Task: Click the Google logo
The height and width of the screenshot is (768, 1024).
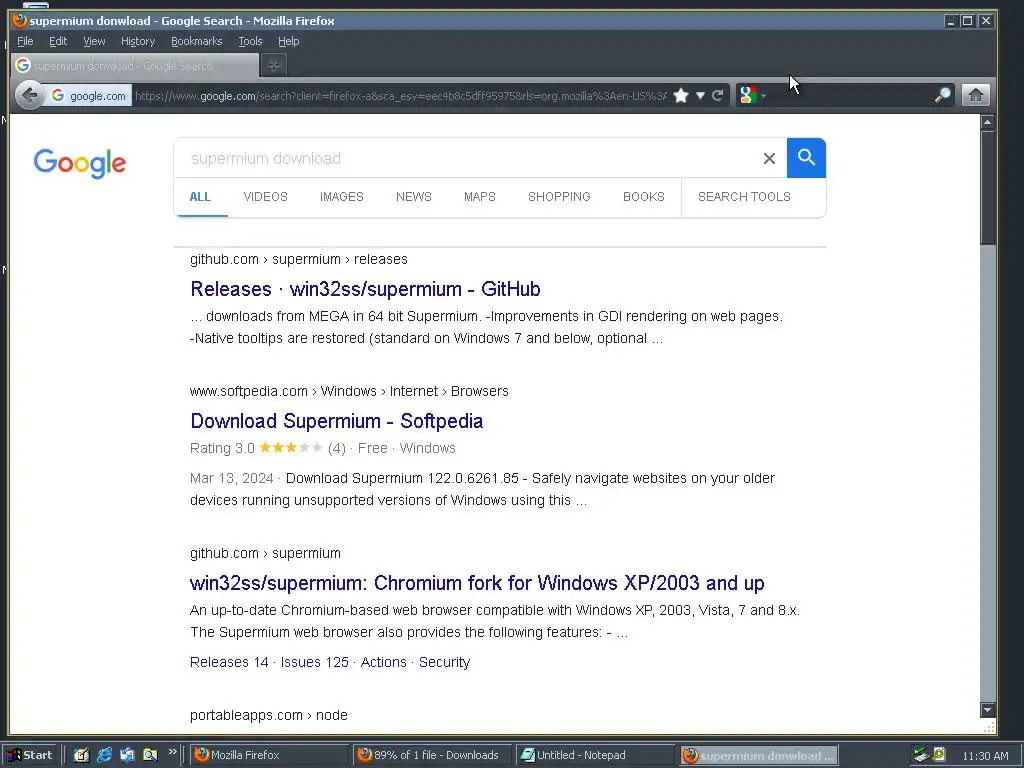Action: point(80,163)
